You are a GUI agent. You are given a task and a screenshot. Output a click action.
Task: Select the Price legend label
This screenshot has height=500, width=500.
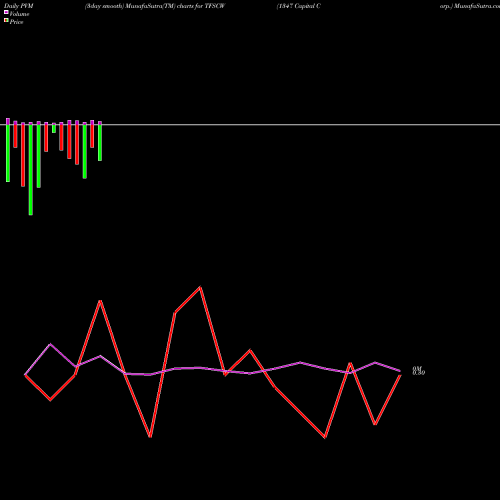16,22
